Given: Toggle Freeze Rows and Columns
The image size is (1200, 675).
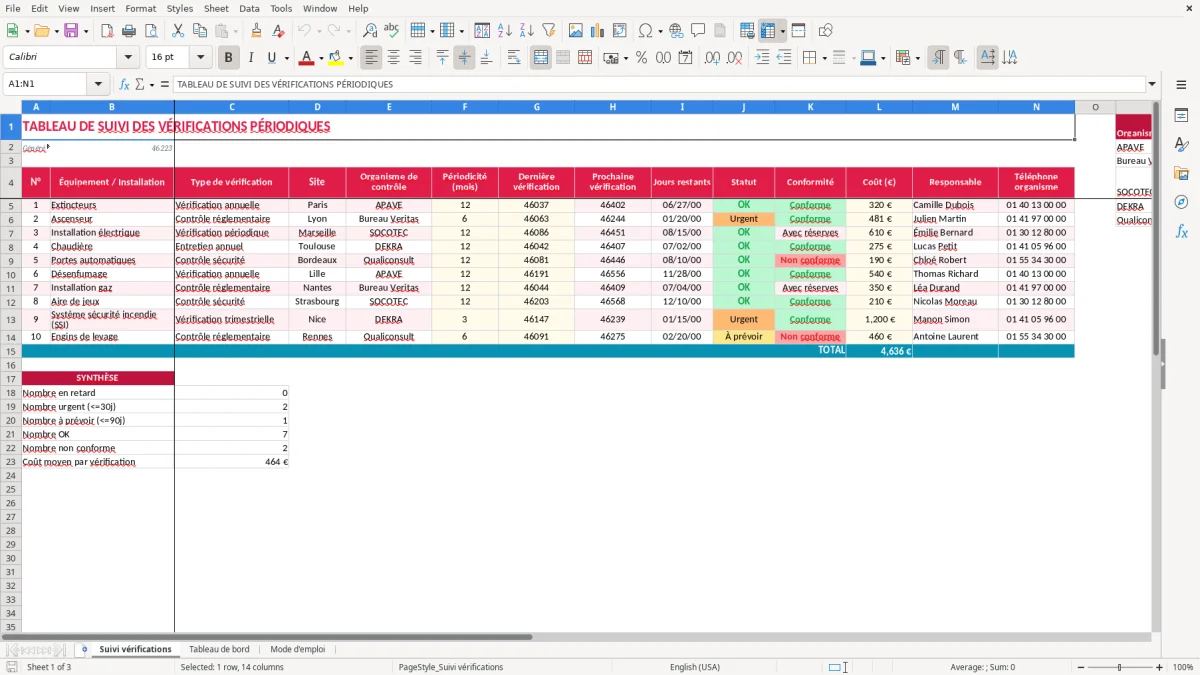Looking at the screenshot, I should pyautogui.click(x=768, y=31).
